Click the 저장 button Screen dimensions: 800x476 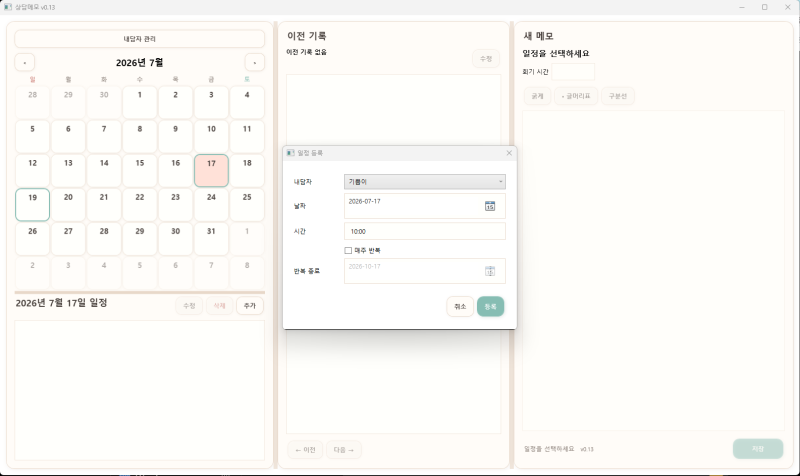point(758,449)
